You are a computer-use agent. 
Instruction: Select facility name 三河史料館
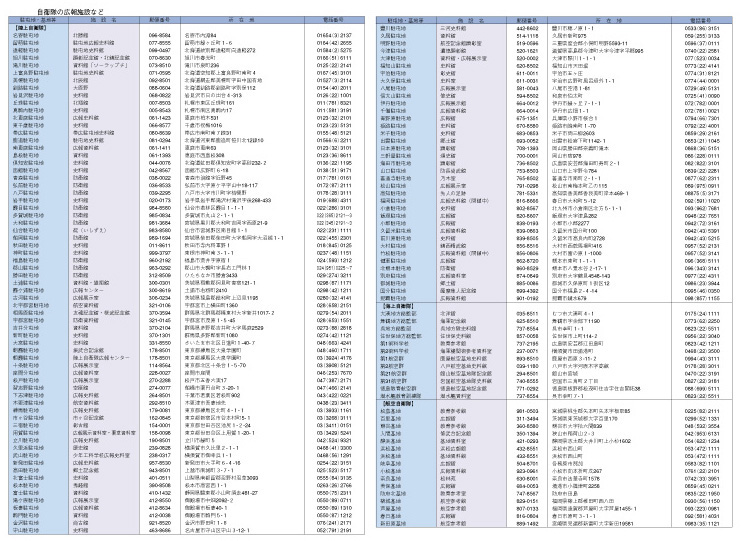tap(453, 28)
